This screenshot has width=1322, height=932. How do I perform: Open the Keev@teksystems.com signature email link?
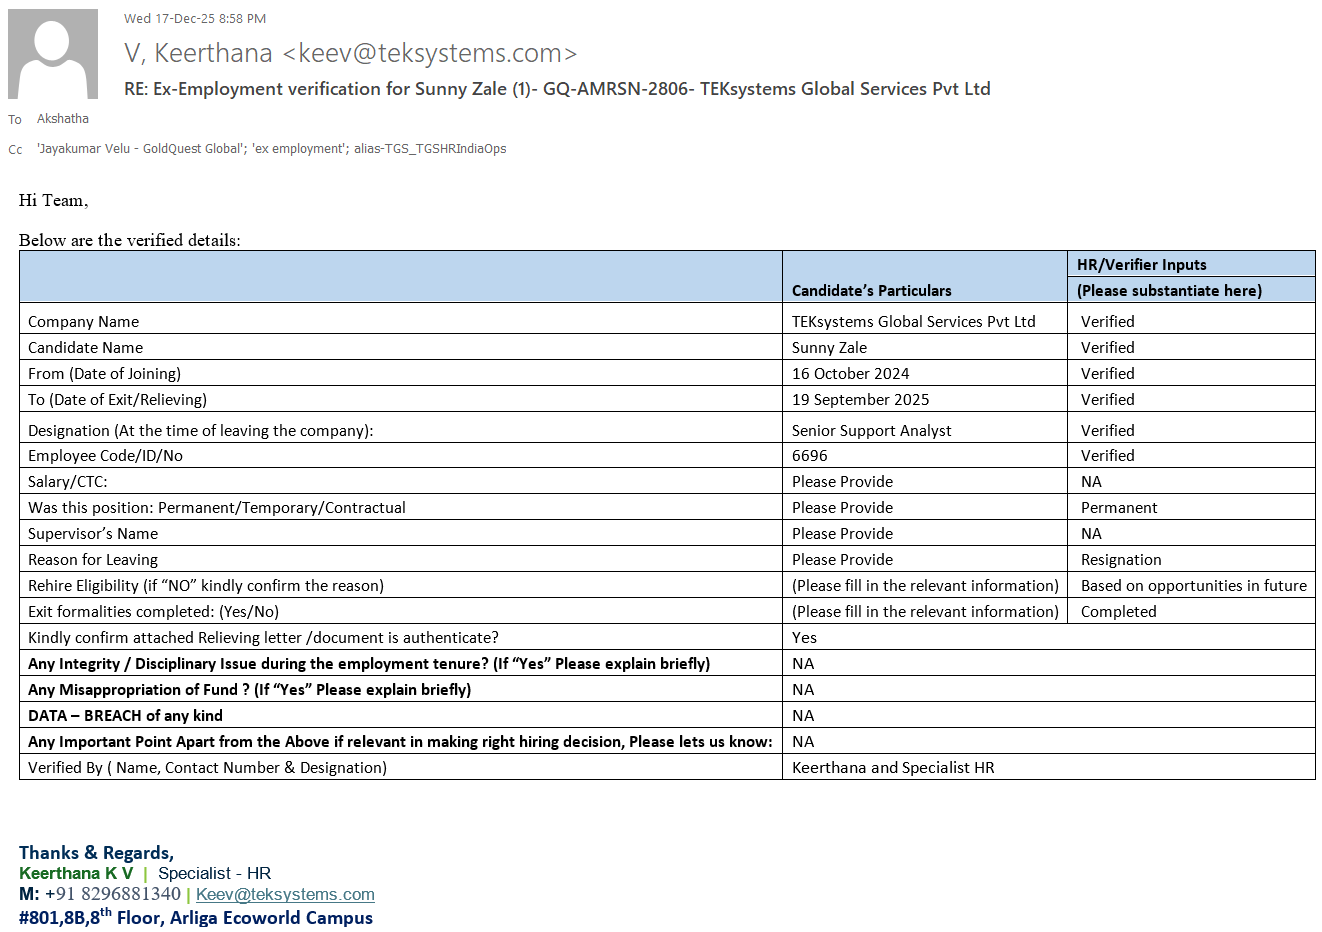click(x=285, y=895)
